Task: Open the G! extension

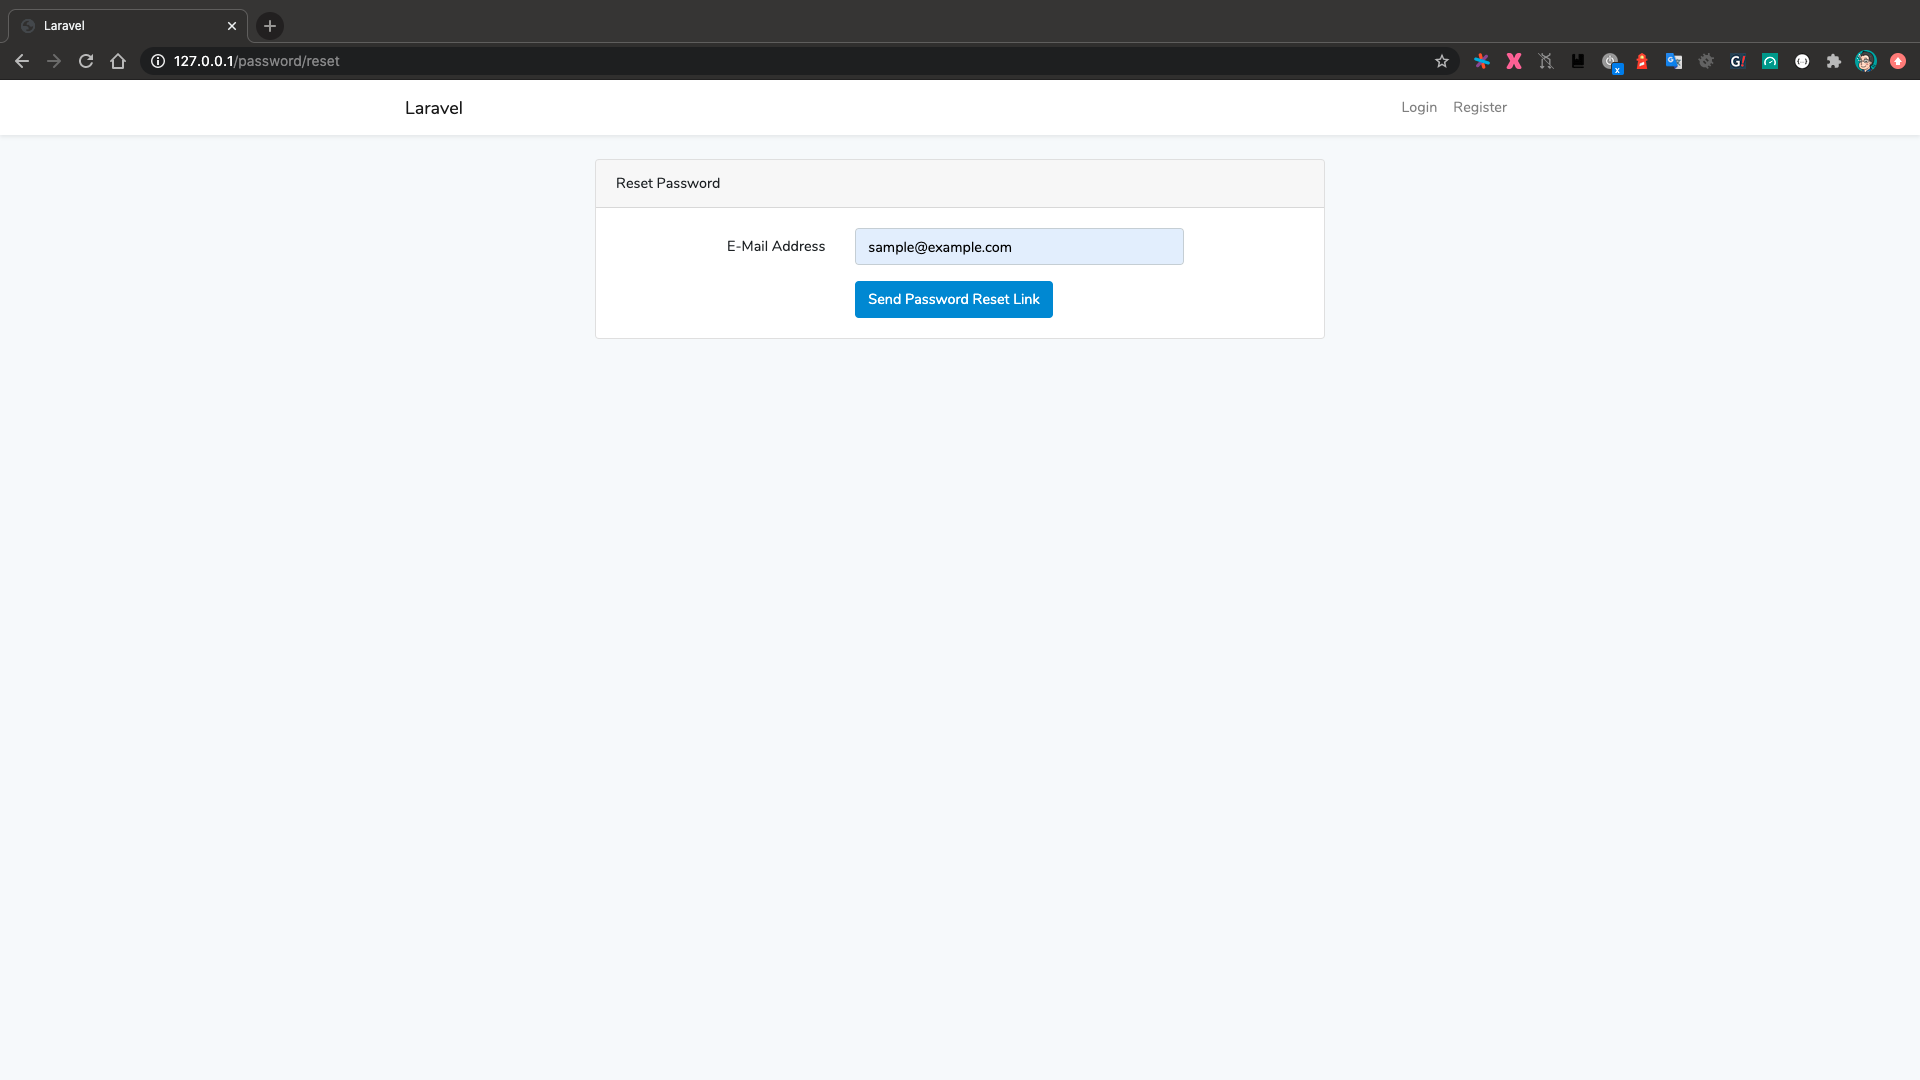Action: 1737,61
